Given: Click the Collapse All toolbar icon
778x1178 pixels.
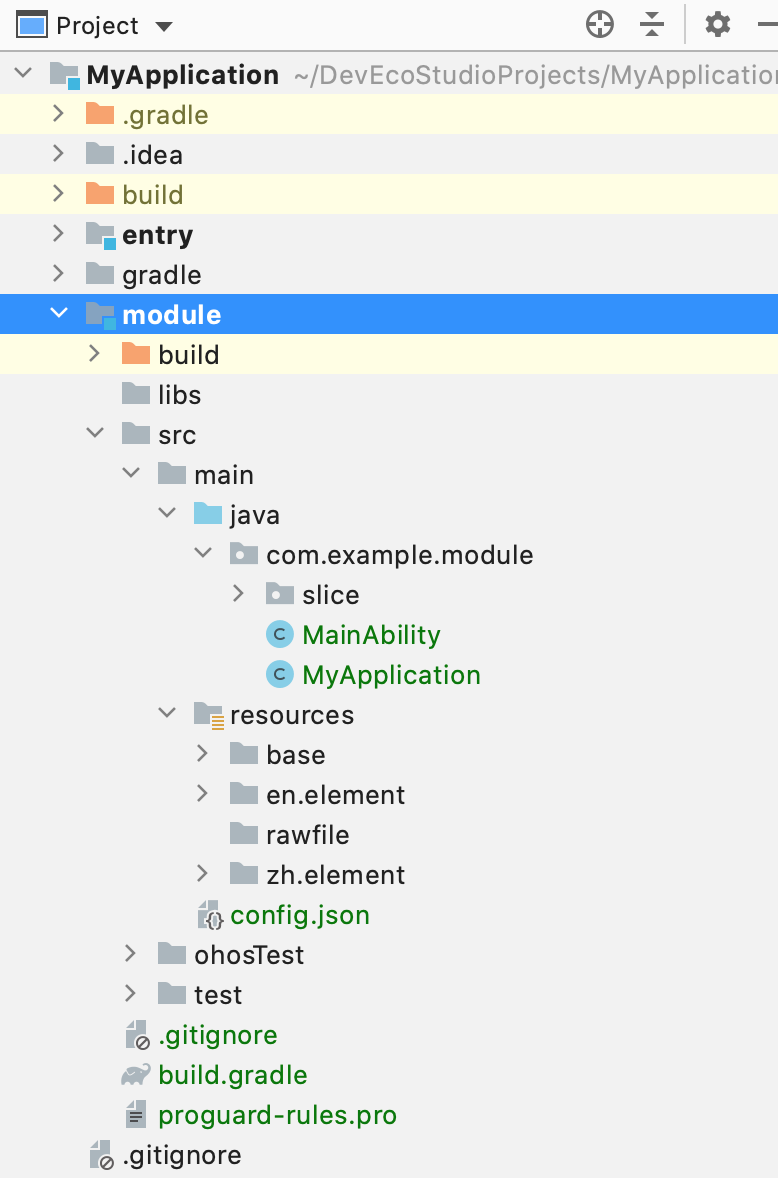Looking at the screenshot, I should pyautogui.click(x=652, y=25).
